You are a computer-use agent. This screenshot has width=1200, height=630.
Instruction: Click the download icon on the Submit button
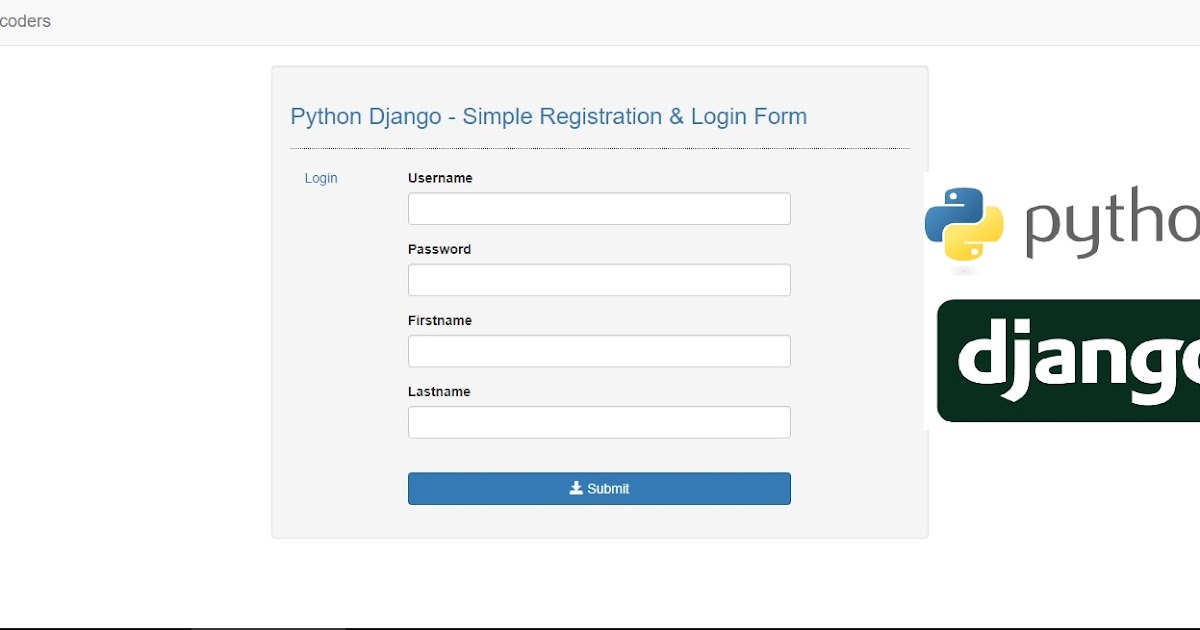[x=576, y=488]
